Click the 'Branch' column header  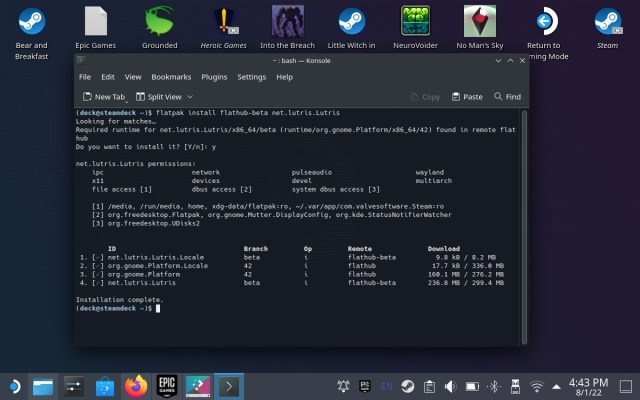[256, 249]
